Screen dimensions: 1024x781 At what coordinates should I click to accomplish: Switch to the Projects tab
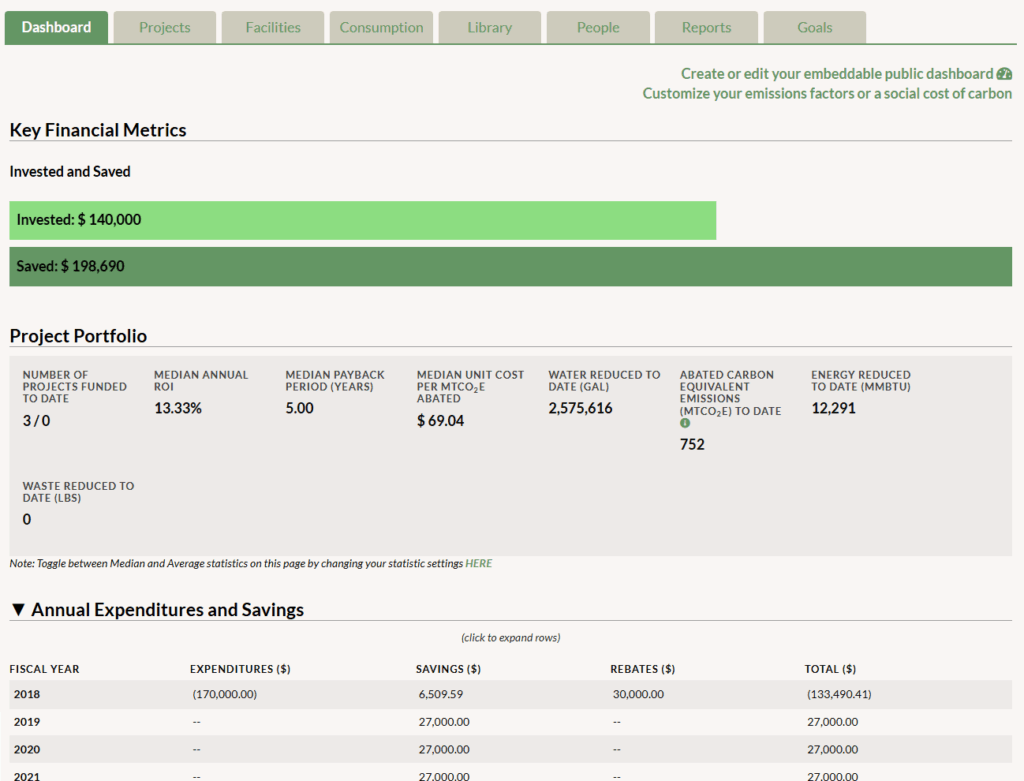coord(165,28)
